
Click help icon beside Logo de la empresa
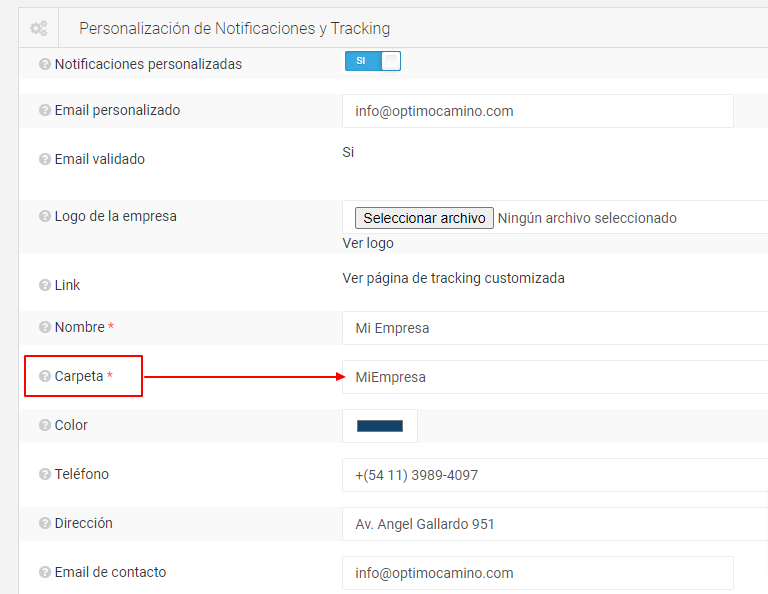coord(45,216)
